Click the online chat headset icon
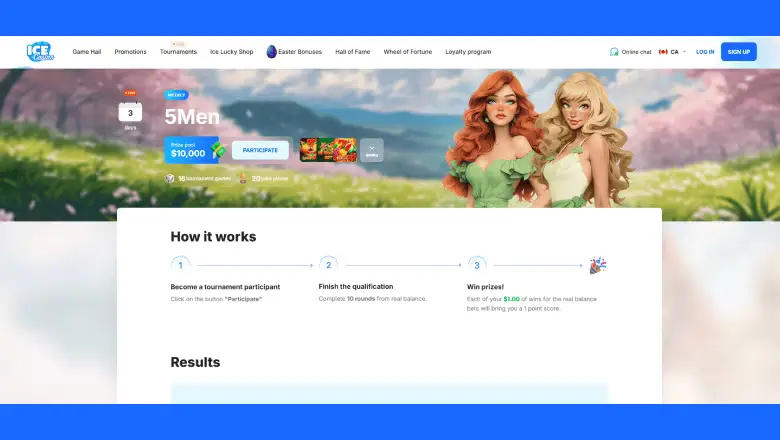780x440 pixels. [x=614, y=51]
